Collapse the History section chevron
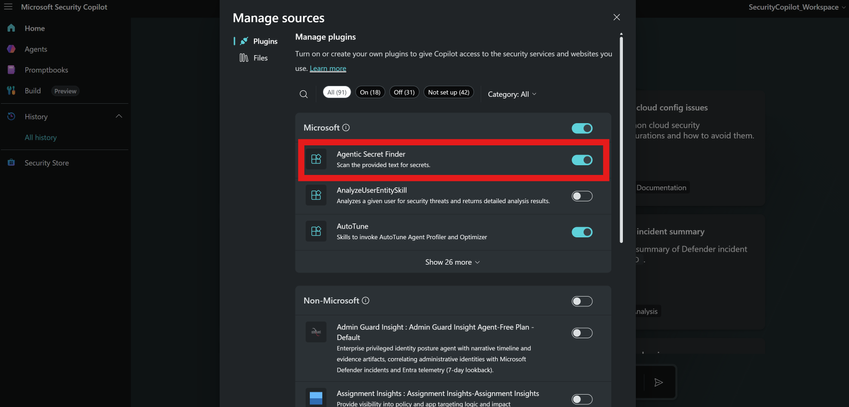The width and height of the screenshot is (849, 407). (x=119, y=116)
